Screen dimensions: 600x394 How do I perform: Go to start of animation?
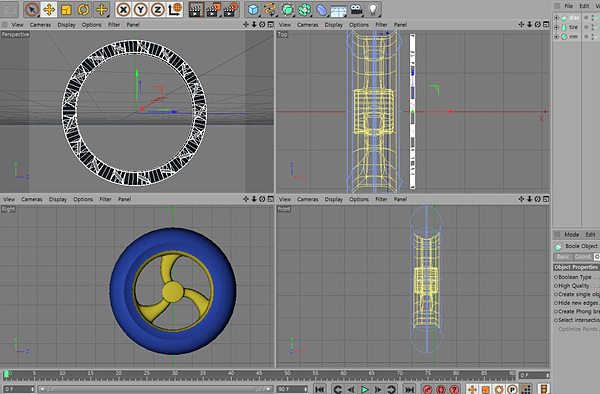tap(320, 389)
